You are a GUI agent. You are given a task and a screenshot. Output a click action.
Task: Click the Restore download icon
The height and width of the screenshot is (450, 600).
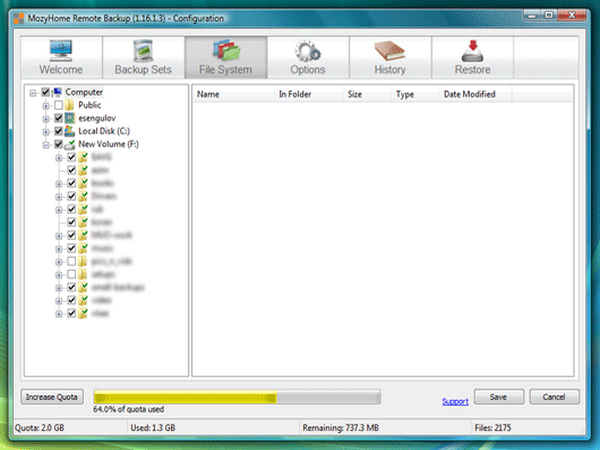click(473, 51)
